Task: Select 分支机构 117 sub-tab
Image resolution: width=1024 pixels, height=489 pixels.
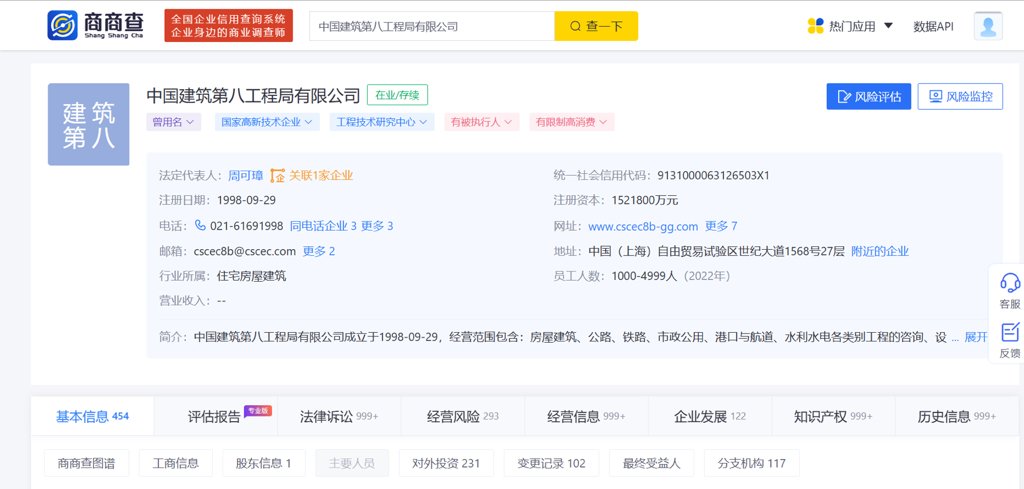Action: click(752, 463)
